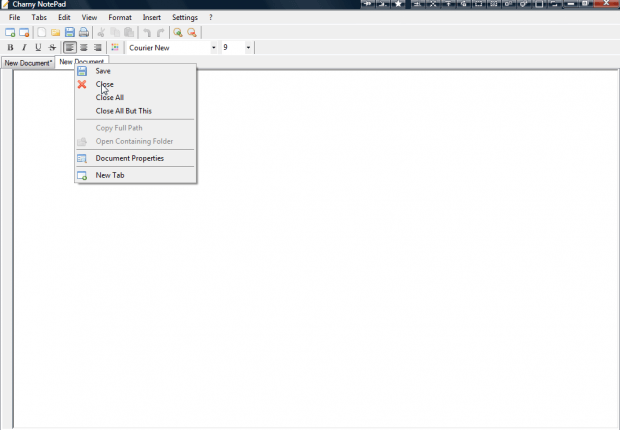Screen dimensions: 620x430
Task: Undo using the left curved arrow icon
Action: [147, 32]
